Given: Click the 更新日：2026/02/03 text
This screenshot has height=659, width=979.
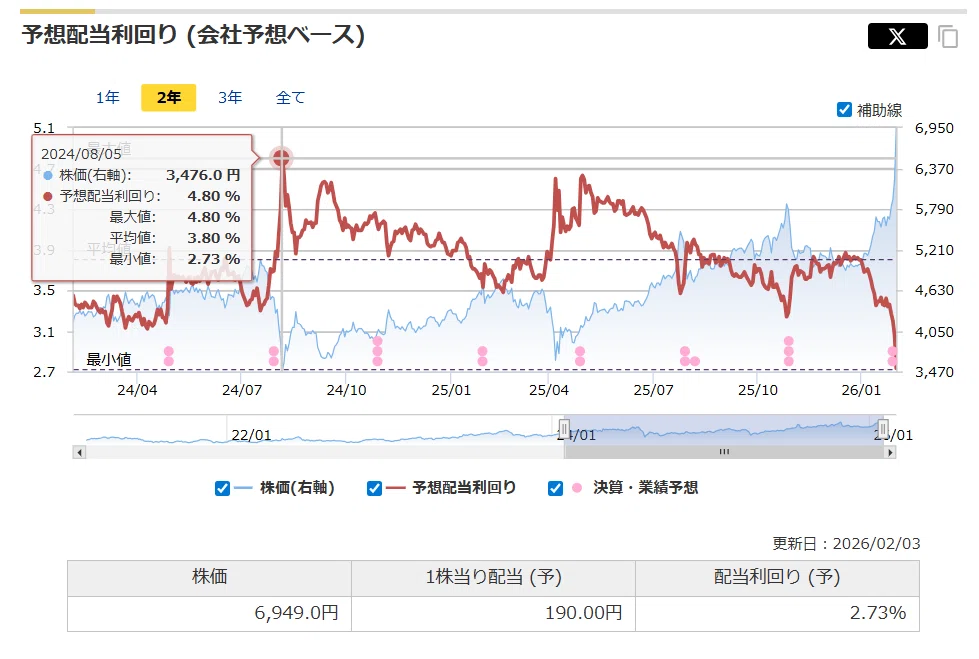Looking at the screenshot, I should pos(846,543).
